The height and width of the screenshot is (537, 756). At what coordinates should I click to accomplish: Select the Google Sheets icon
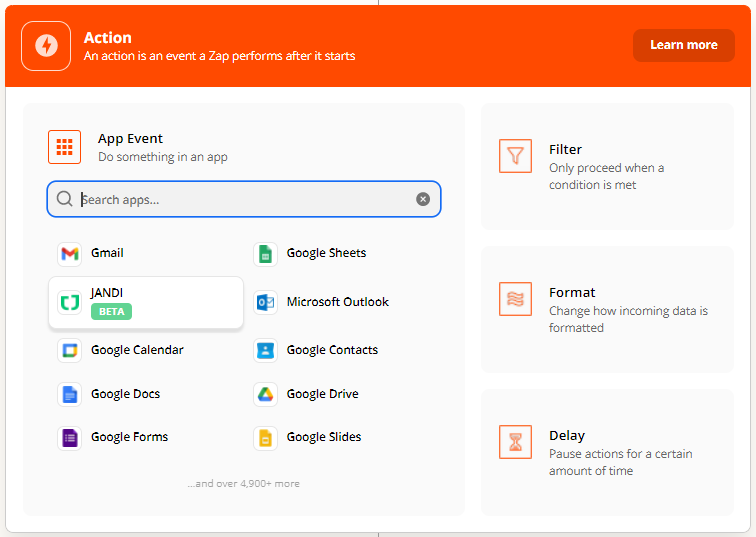[x=265, y=254]
